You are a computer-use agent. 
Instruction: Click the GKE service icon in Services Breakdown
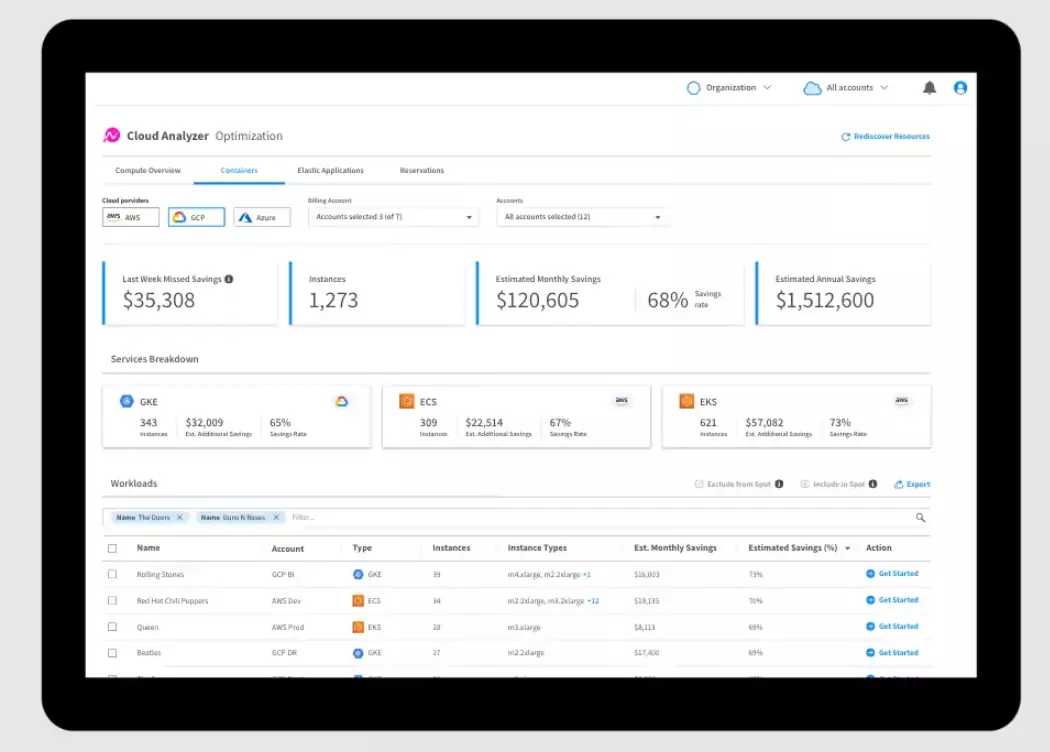126,401
